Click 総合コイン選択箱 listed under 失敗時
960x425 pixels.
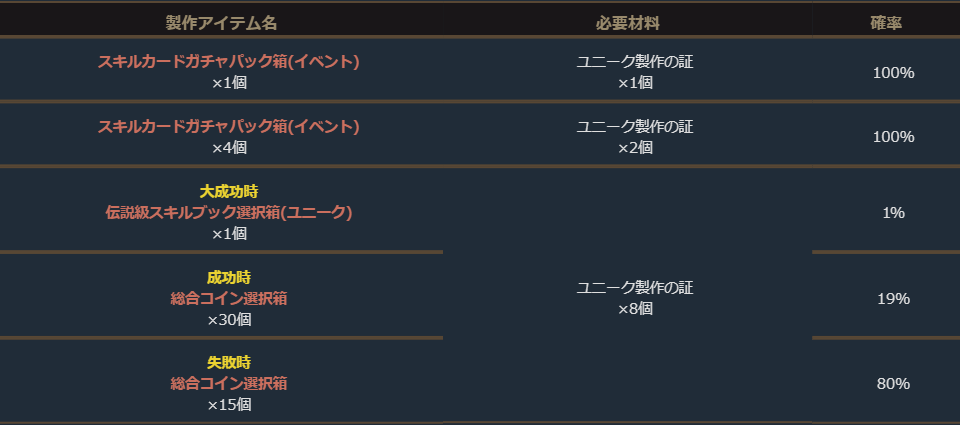pos(229,383)
